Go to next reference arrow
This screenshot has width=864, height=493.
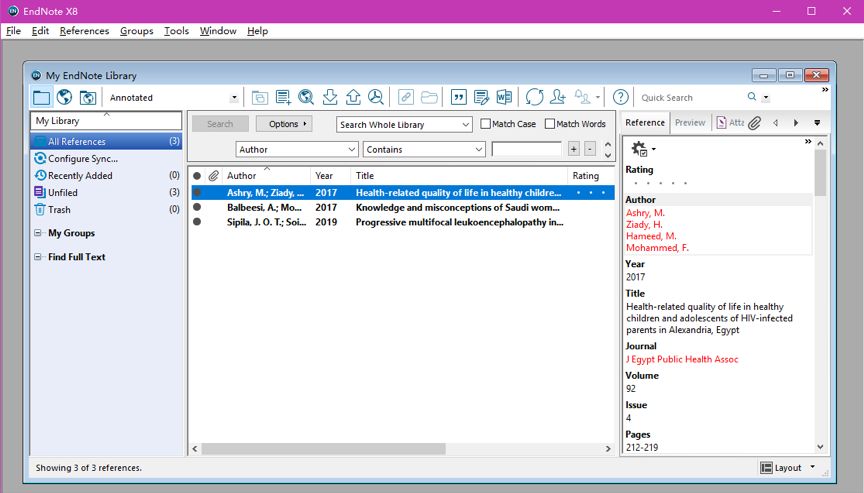point(796,123)
